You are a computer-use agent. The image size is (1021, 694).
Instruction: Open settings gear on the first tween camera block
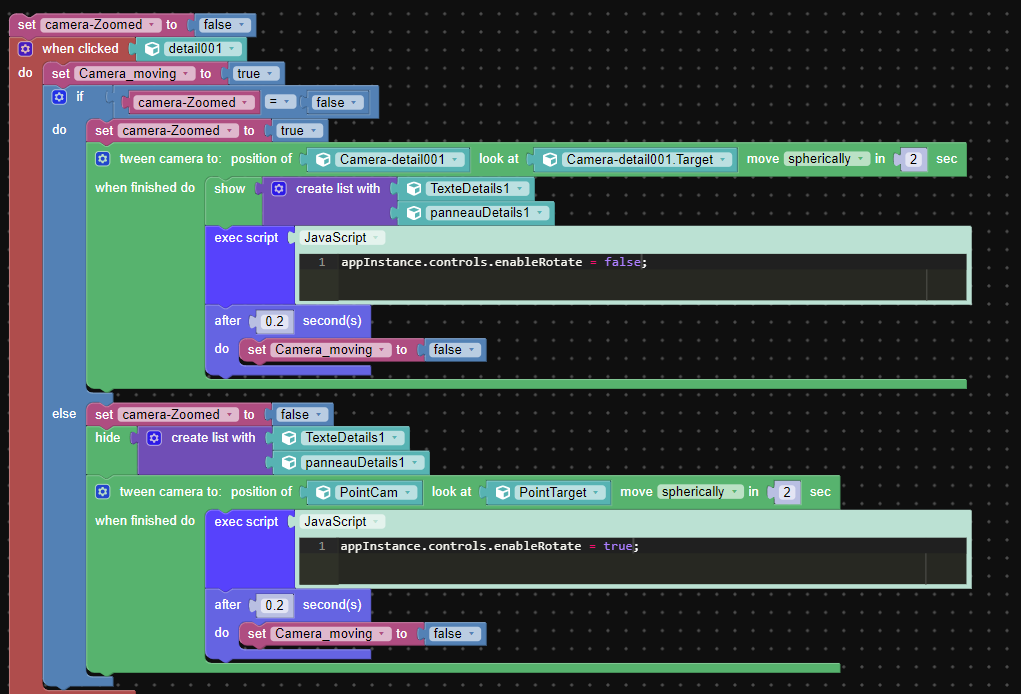103,159
